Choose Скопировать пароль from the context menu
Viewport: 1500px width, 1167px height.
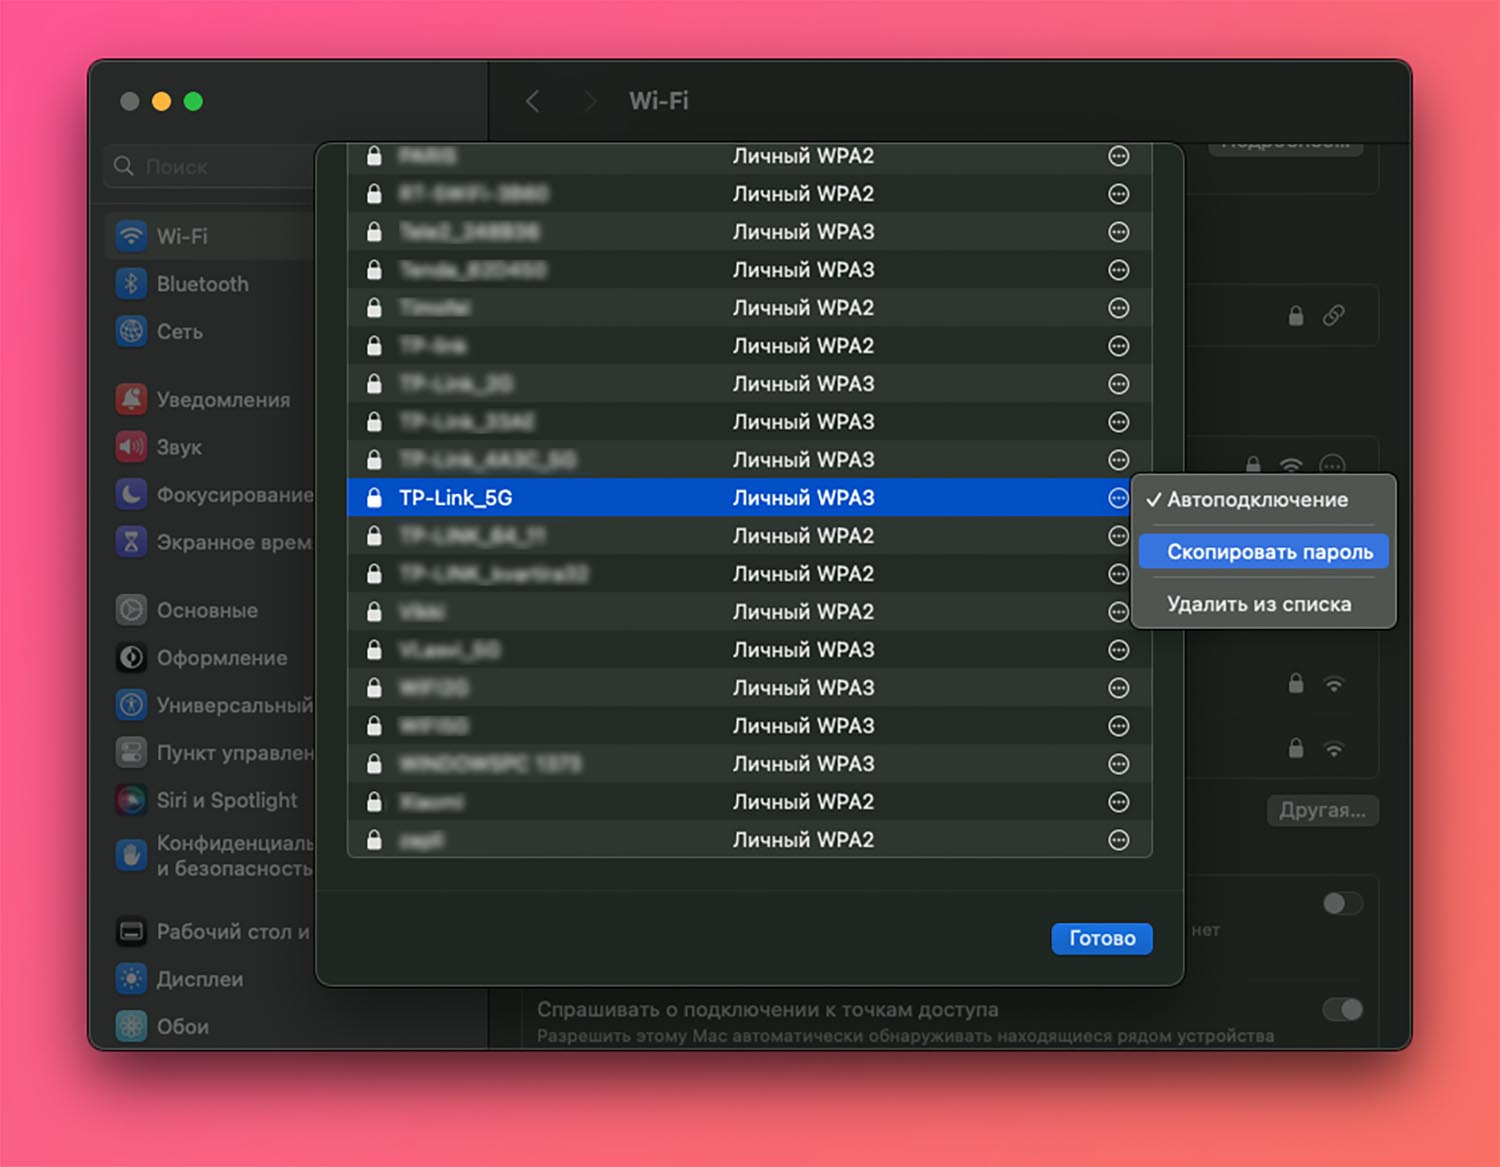pos(1269,552)
